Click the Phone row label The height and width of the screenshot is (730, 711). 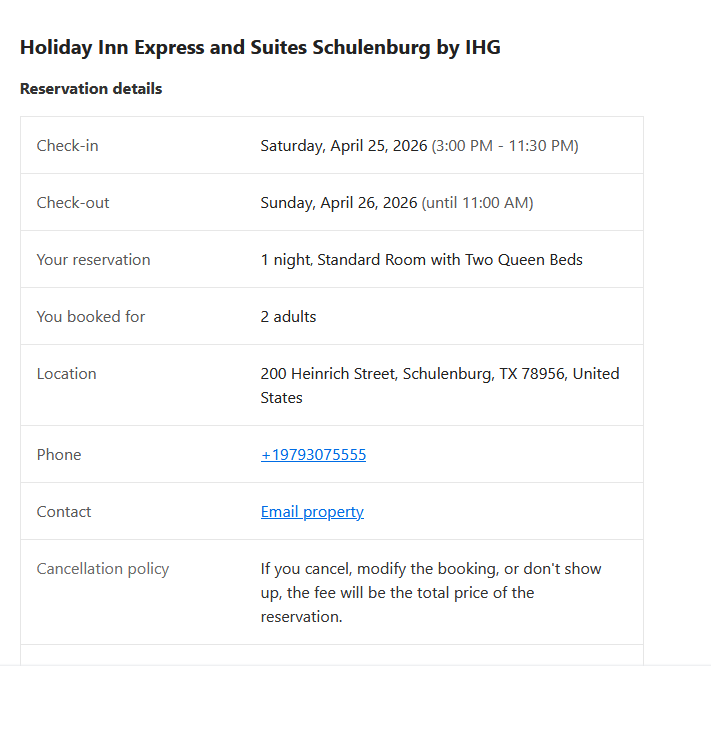(x=59, y=454)
